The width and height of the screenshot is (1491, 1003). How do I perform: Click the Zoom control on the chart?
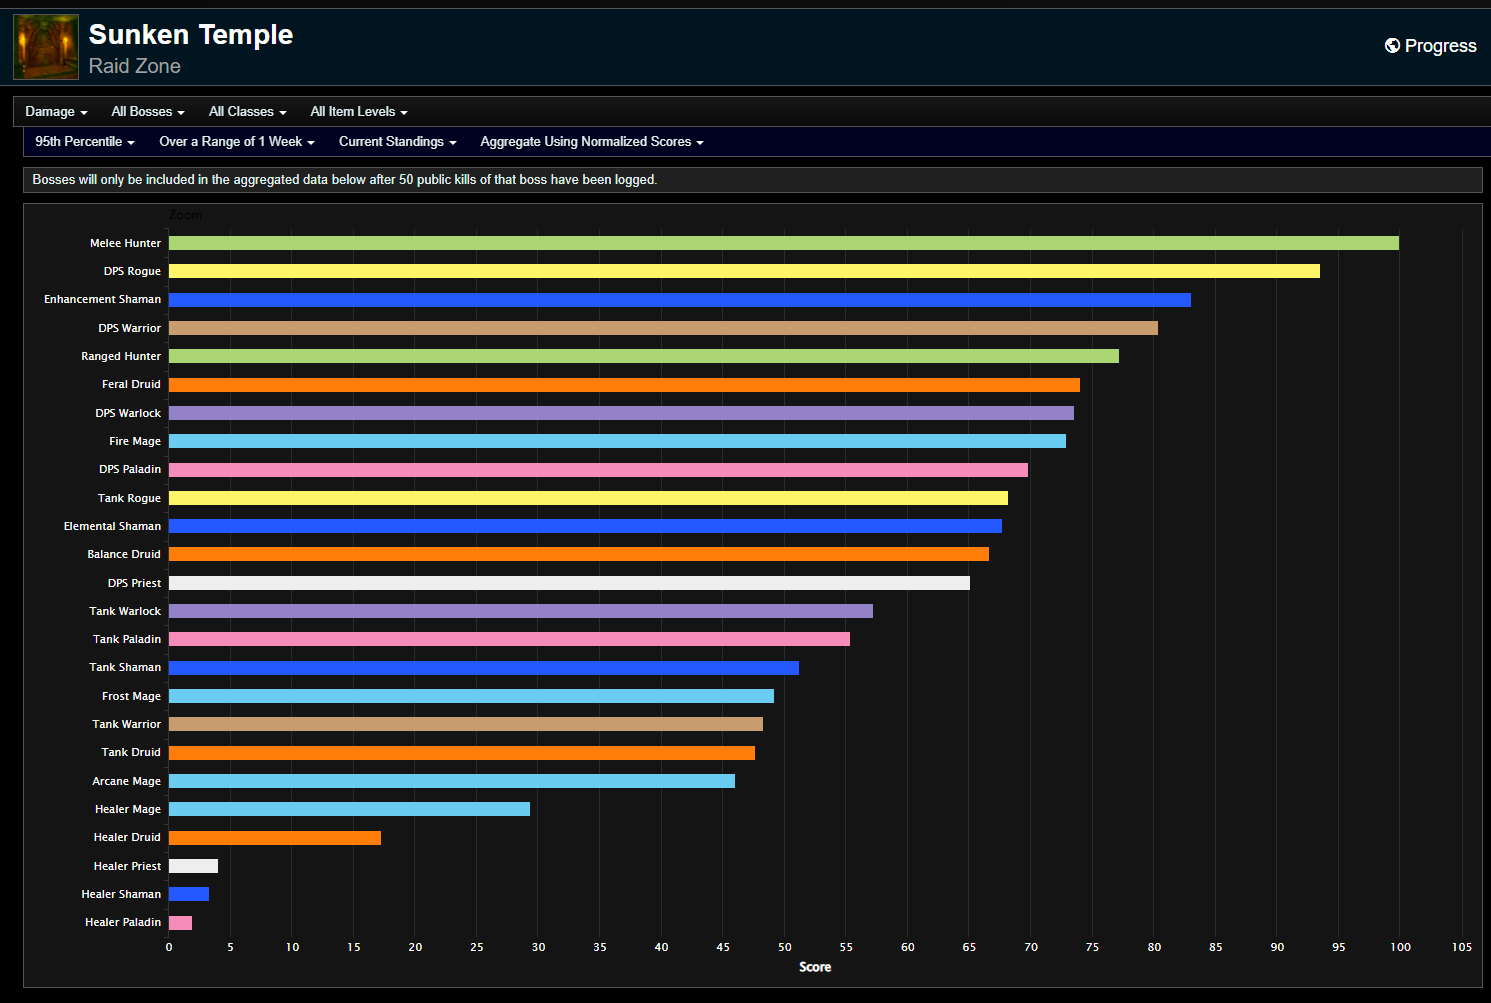(185, 214)
